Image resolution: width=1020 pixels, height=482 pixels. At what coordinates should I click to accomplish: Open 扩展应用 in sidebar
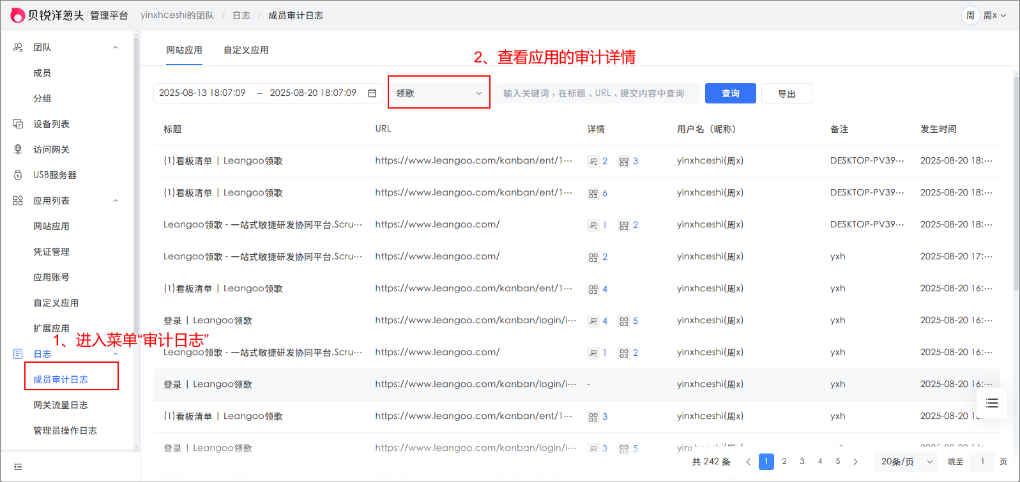pyautogui.click(x=51, y=328)
